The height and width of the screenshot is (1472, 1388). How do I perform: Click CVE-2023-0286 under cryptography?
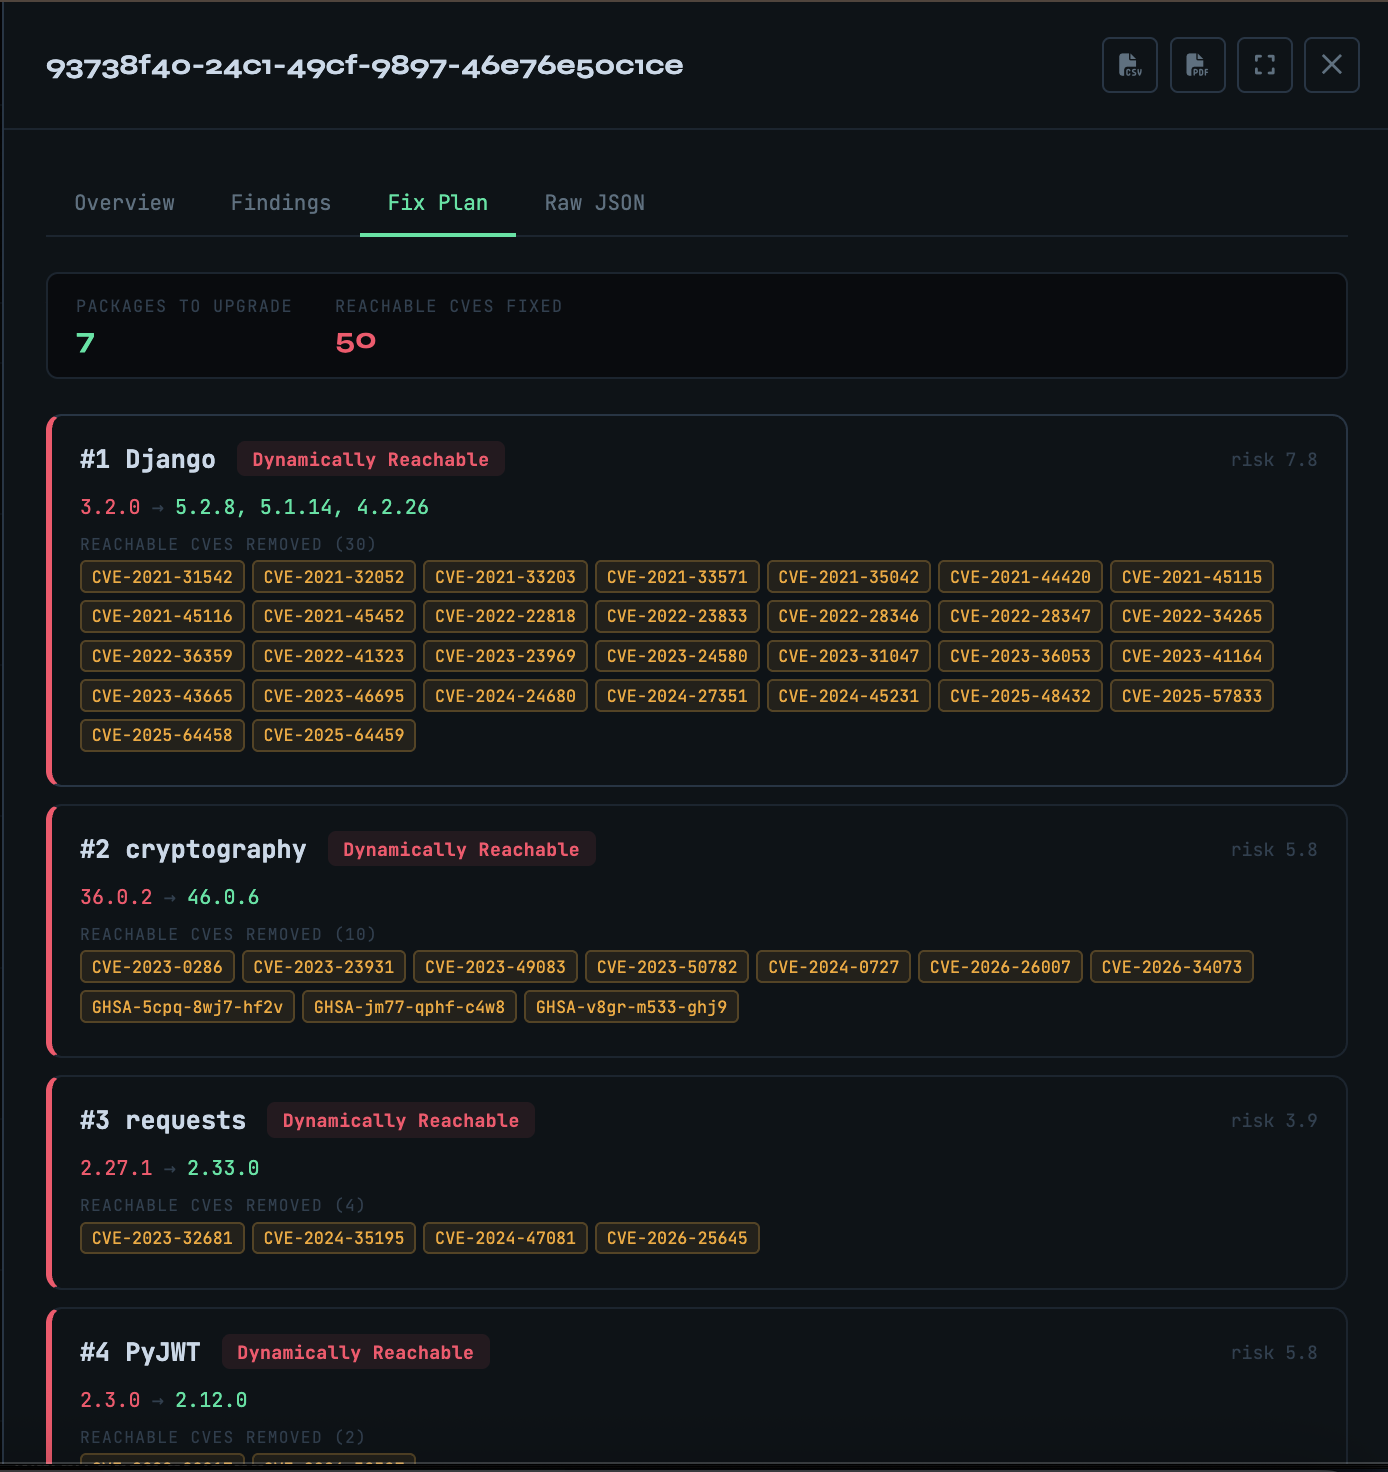tap(157, 967)
